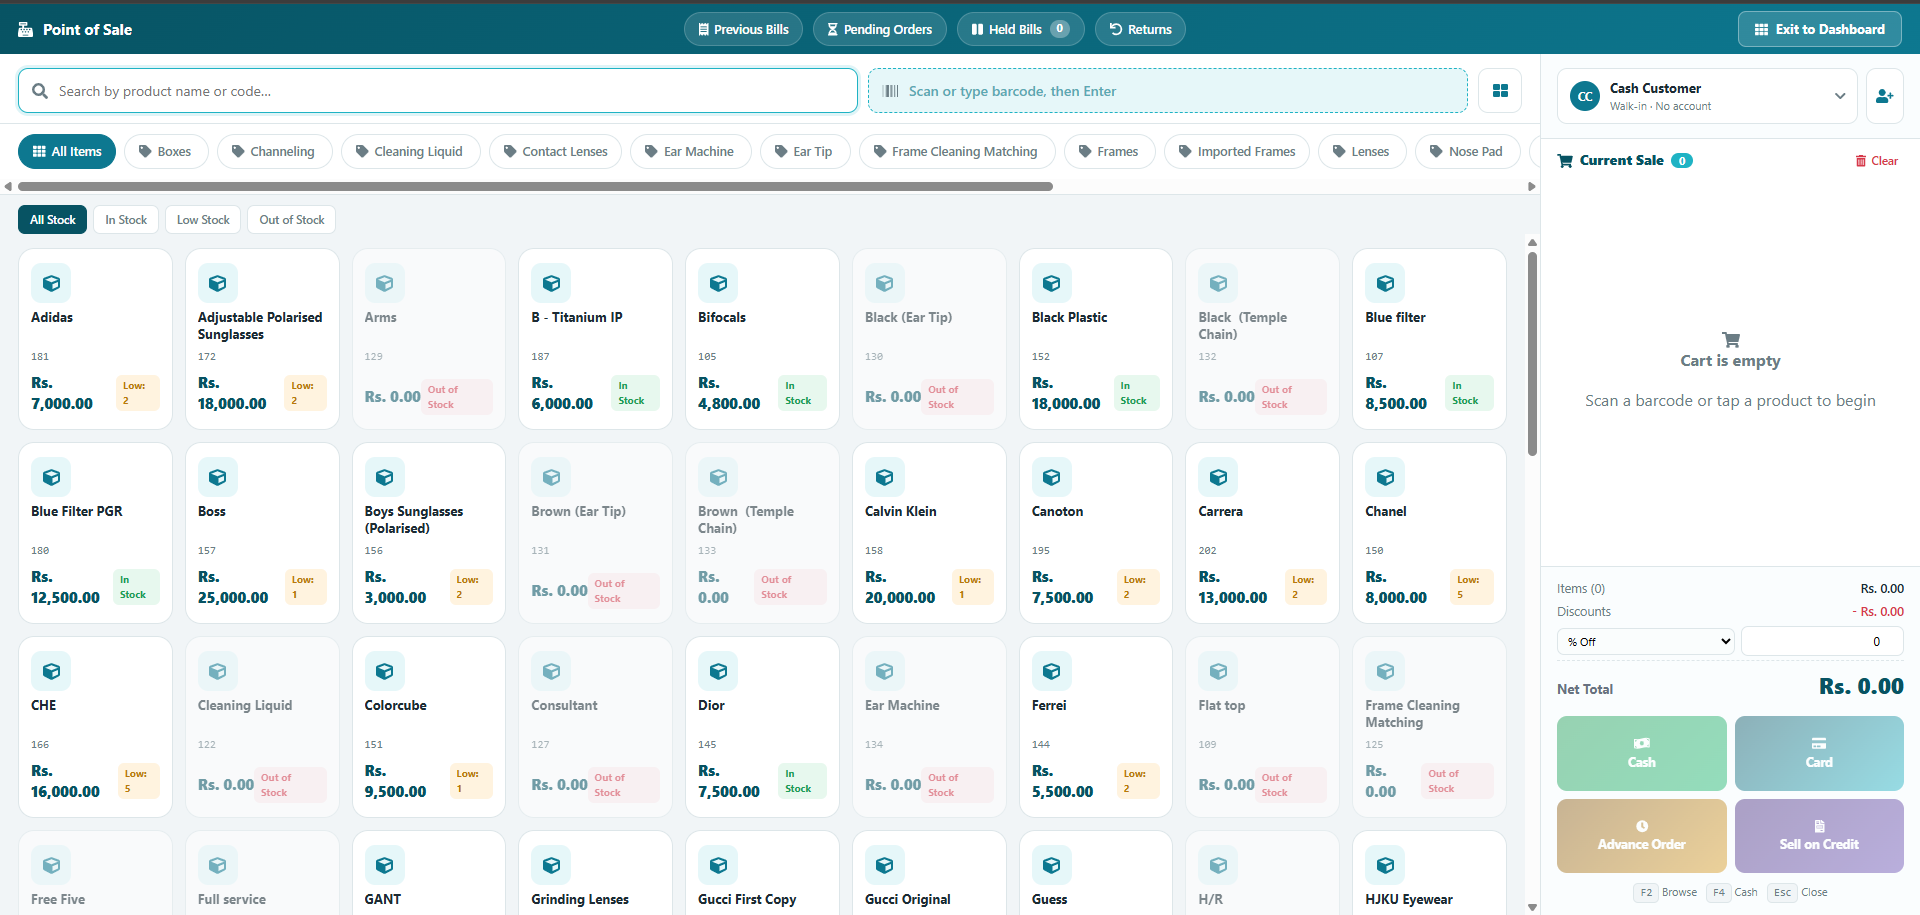This screenshot has height=915, width=1920.
Task: Open the % Off discount type dropdown
Action: [1645, 642]
